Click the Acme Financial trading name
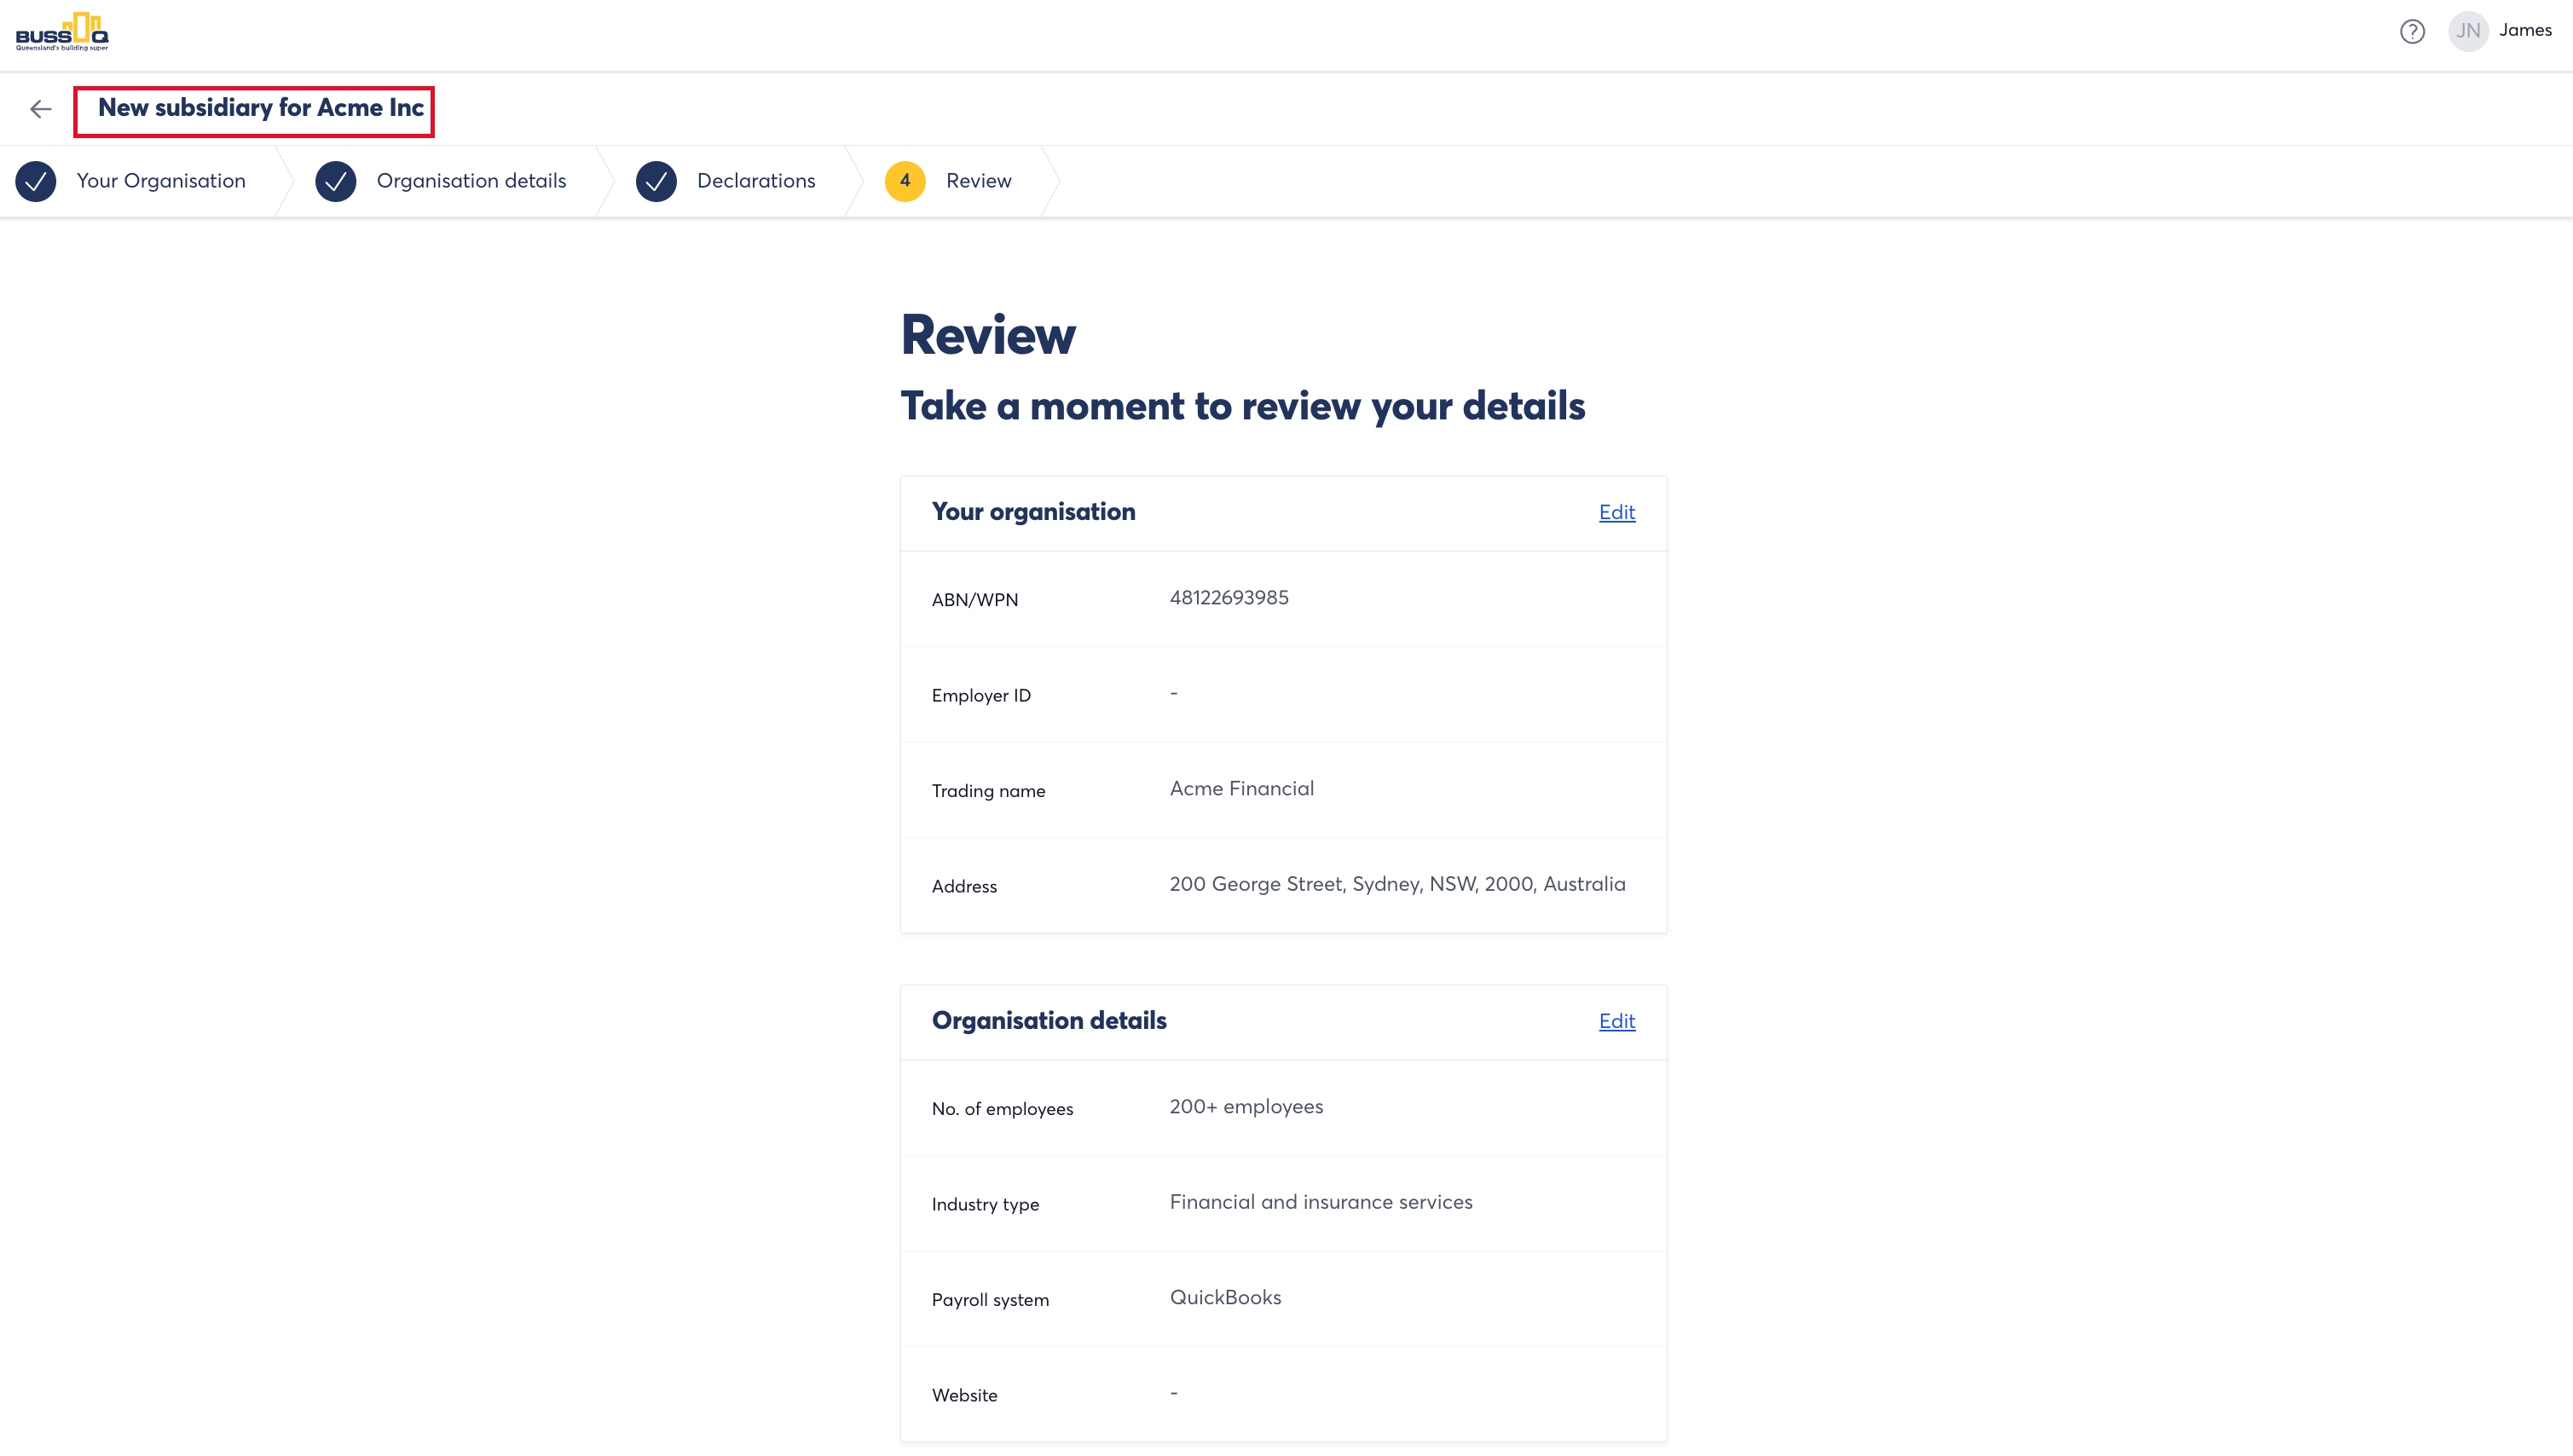 pyautogui.click(x=1242, y=789)
